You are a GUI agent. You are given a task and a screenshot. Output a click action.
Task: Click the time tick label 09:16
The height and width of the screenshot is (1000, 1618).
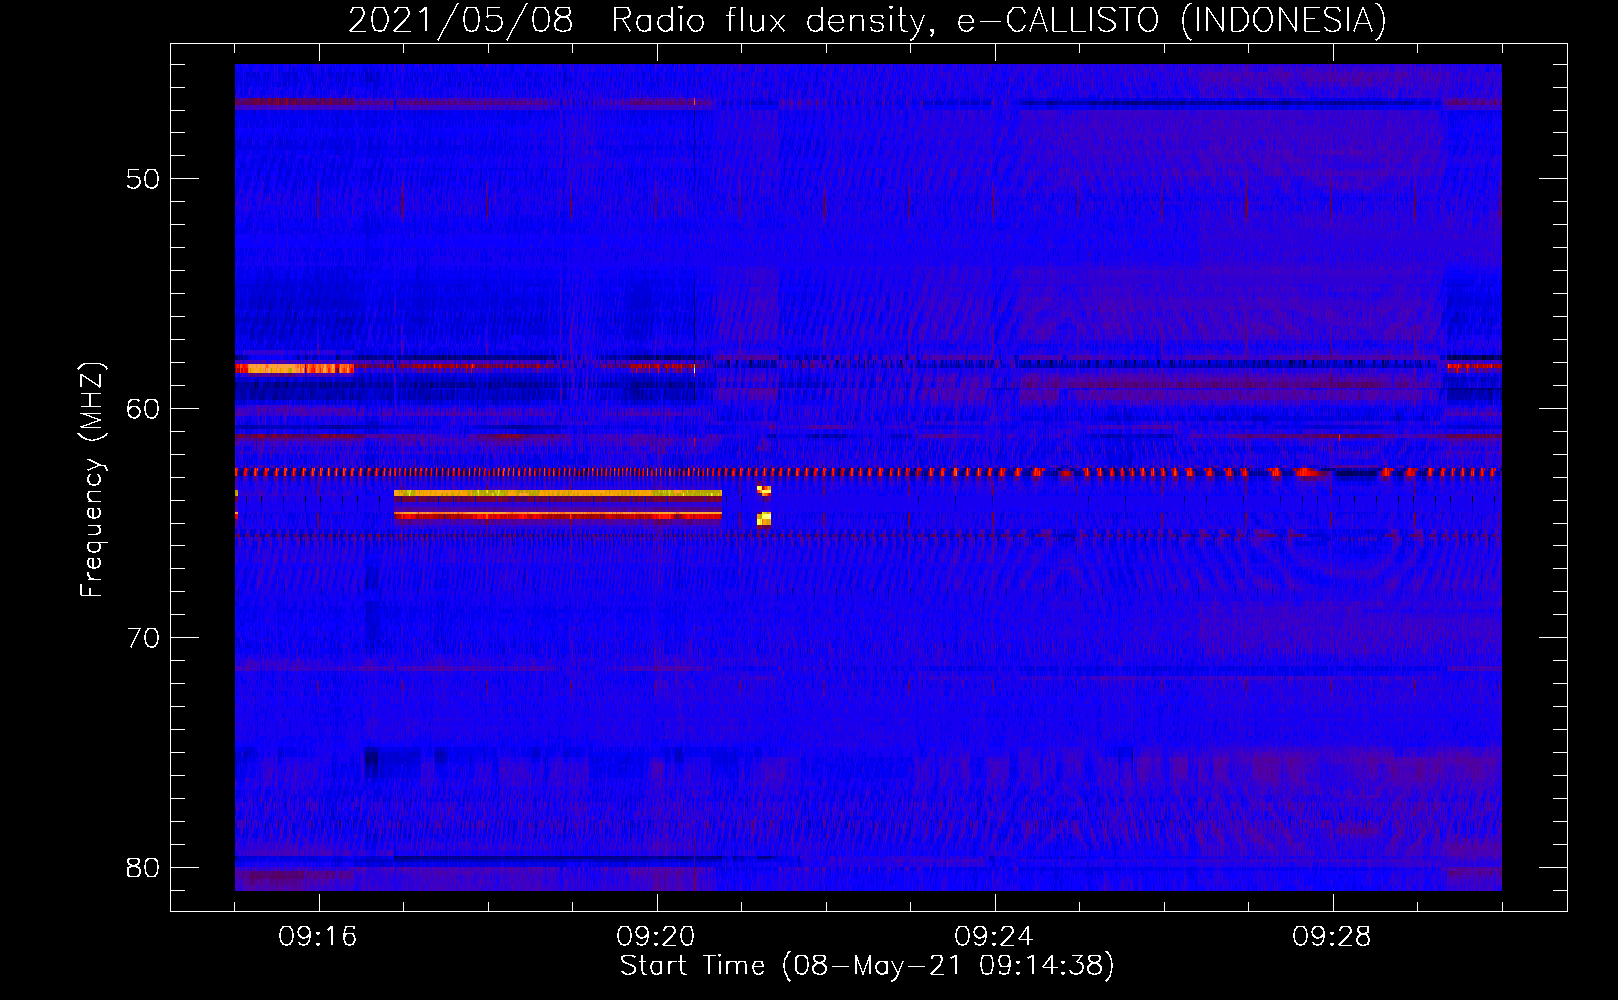(x=318, y=937)
